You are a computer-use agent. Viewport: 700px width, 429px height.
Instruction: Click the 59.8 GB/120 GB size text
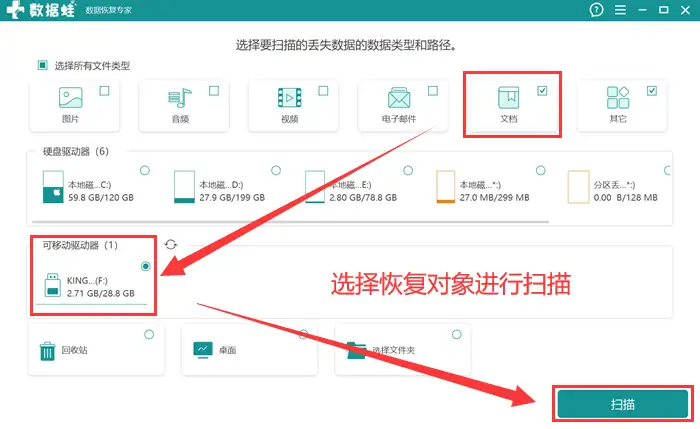(x=101, y=197)
